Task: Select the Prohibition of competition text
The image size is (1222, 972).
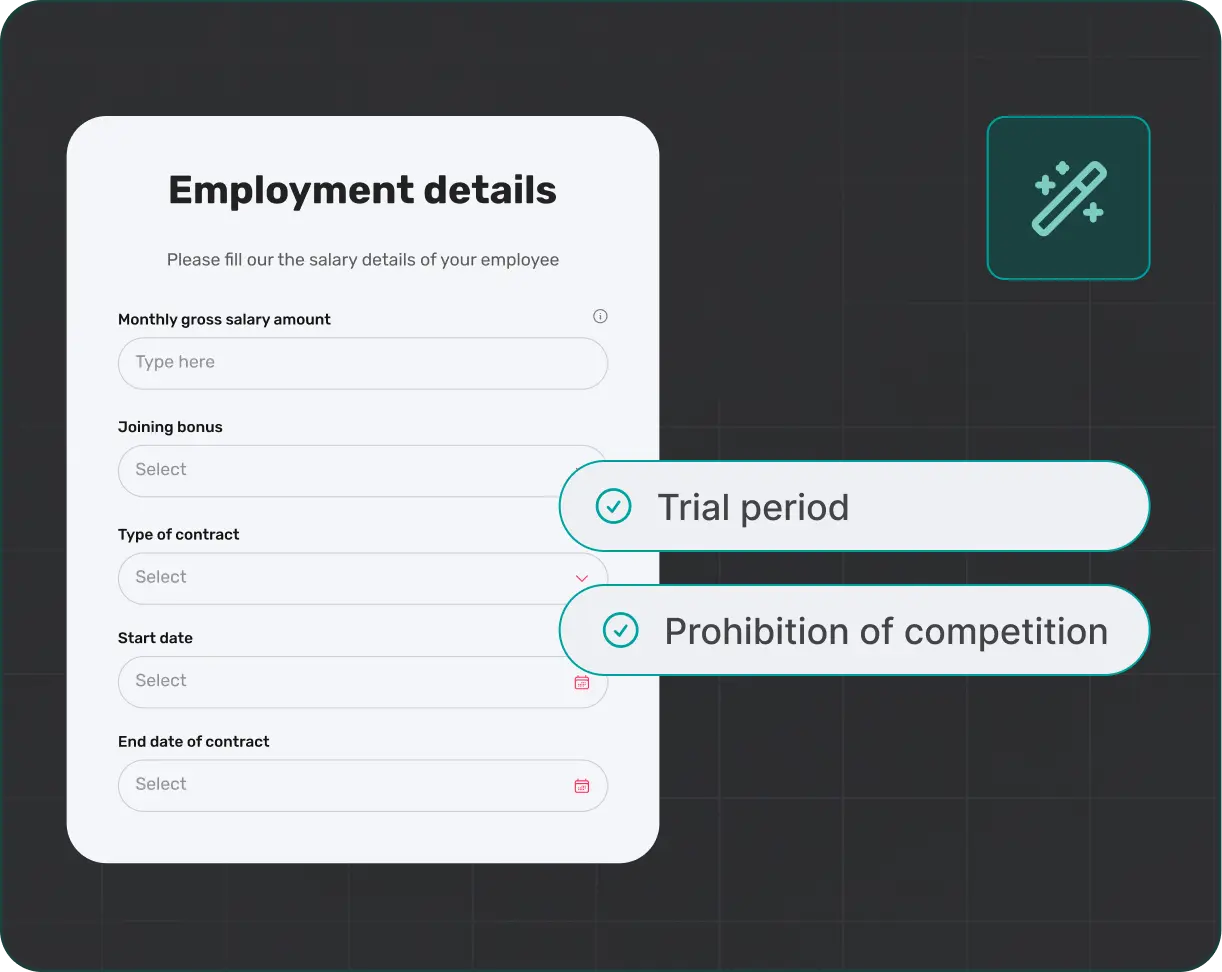Action: pos(886,631)
